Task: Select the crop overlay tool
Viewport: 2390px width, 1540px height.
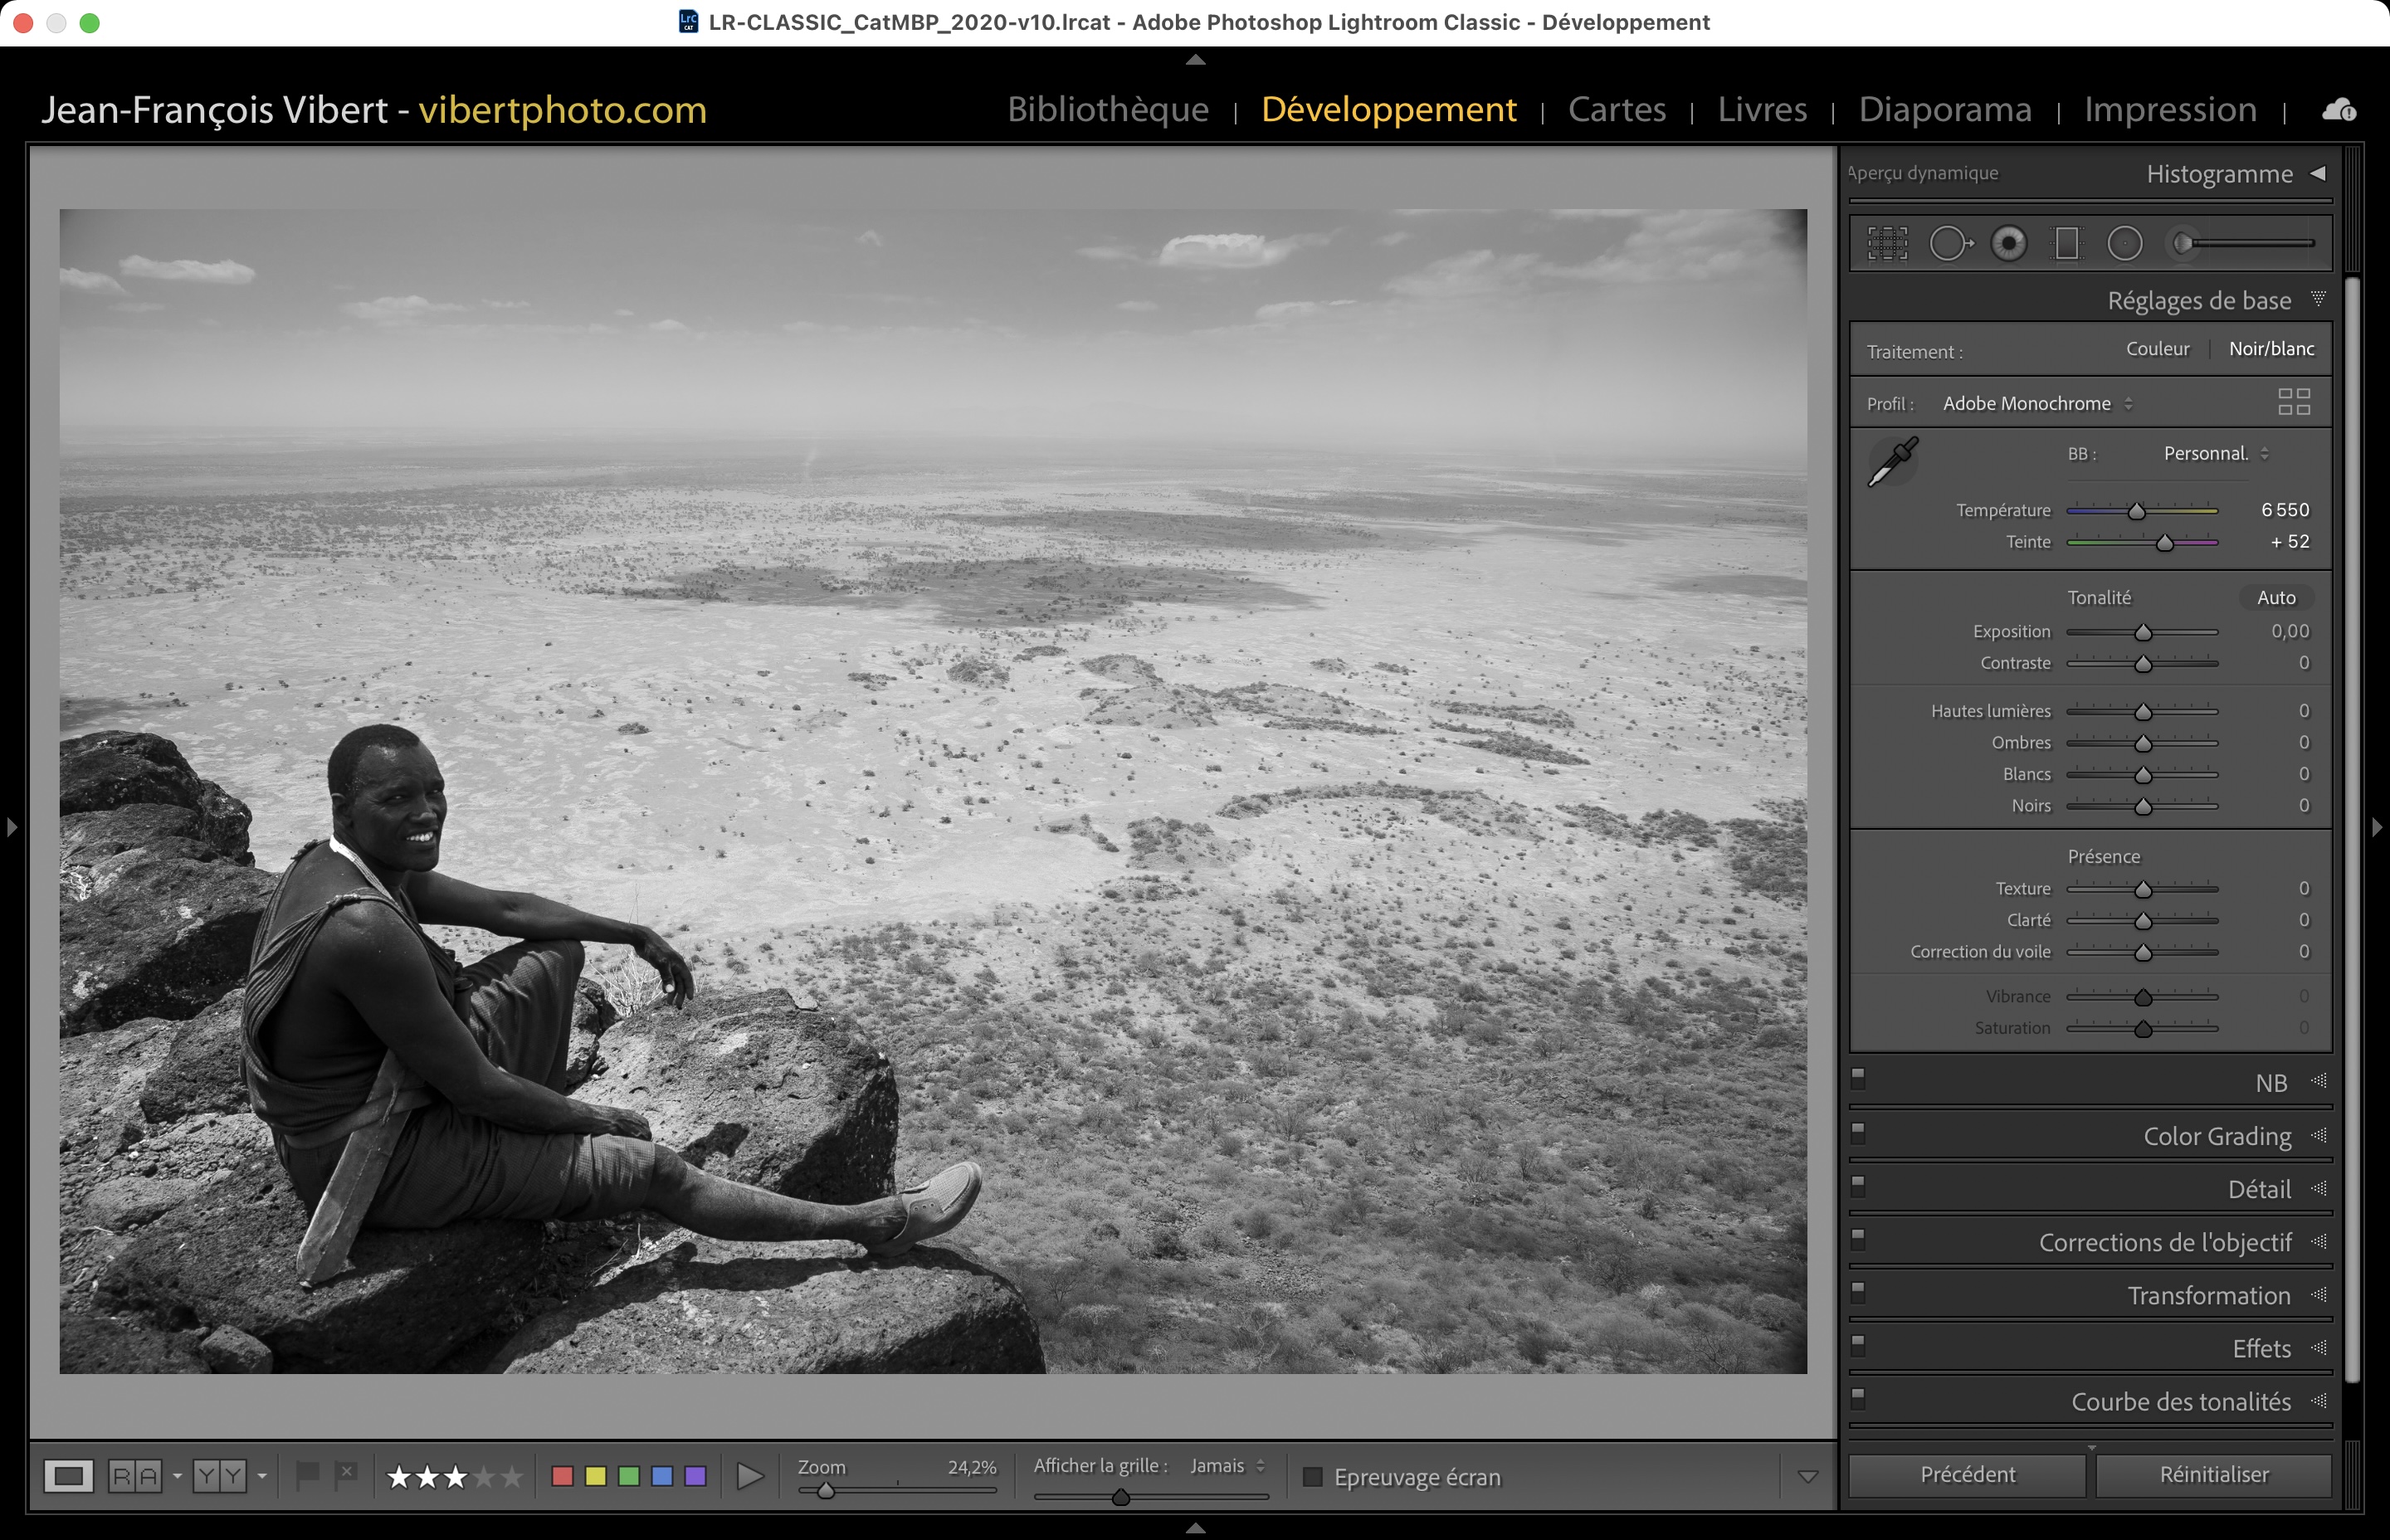Action: [1887, 243]
